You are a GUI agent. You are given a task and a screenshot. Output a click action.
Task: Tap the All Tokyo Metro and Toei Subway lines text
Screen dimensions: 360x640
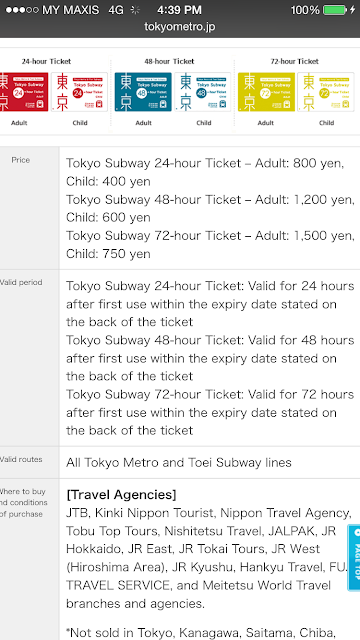click(x=179, y=462)
